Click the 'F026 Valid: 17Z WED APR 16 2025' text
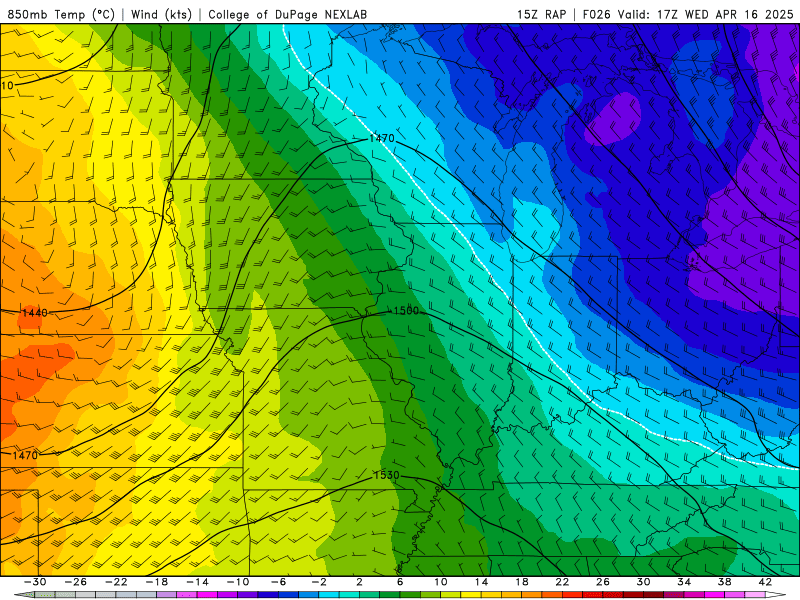The image size is (800, 600). [x=688, y=14]
